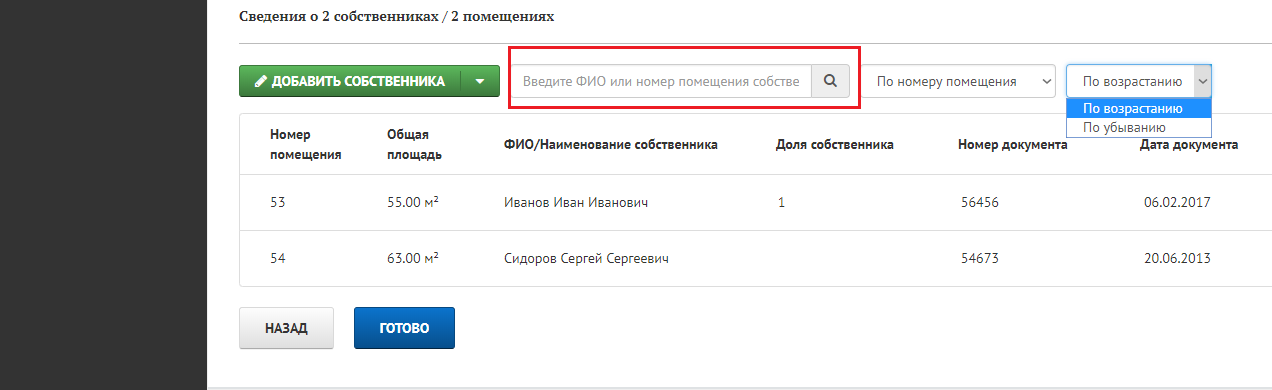Click the ГОТОВО button
The image size is (1272, 390).
point(404,328)
